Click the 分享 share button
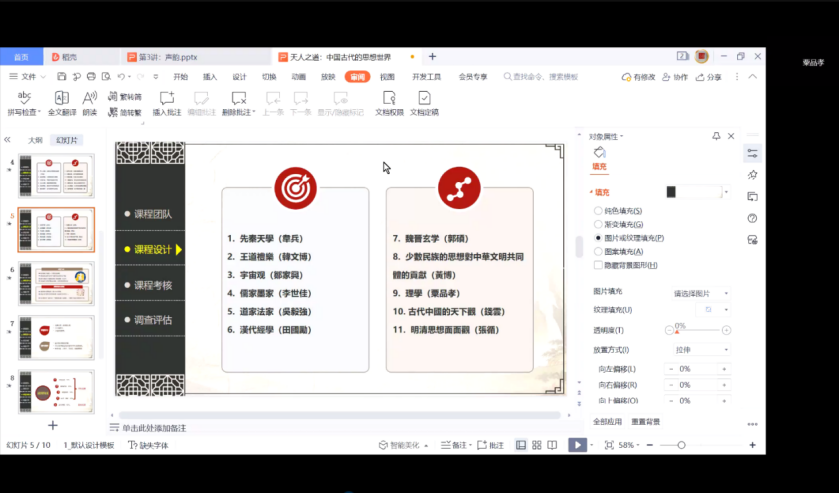This screenshot has width=839, height=493. click(x=709, y=77)
